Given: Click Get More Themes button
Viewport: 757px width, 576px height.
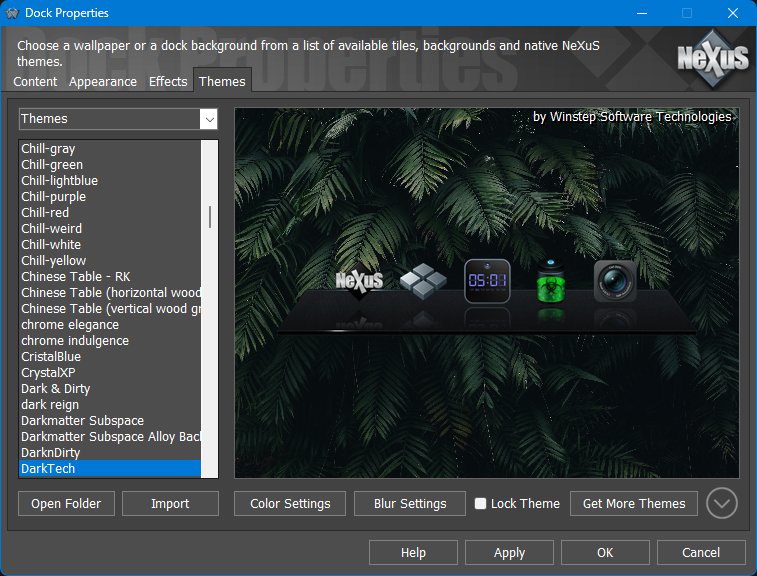Looking at the screenshot, I should click(634, 504).
